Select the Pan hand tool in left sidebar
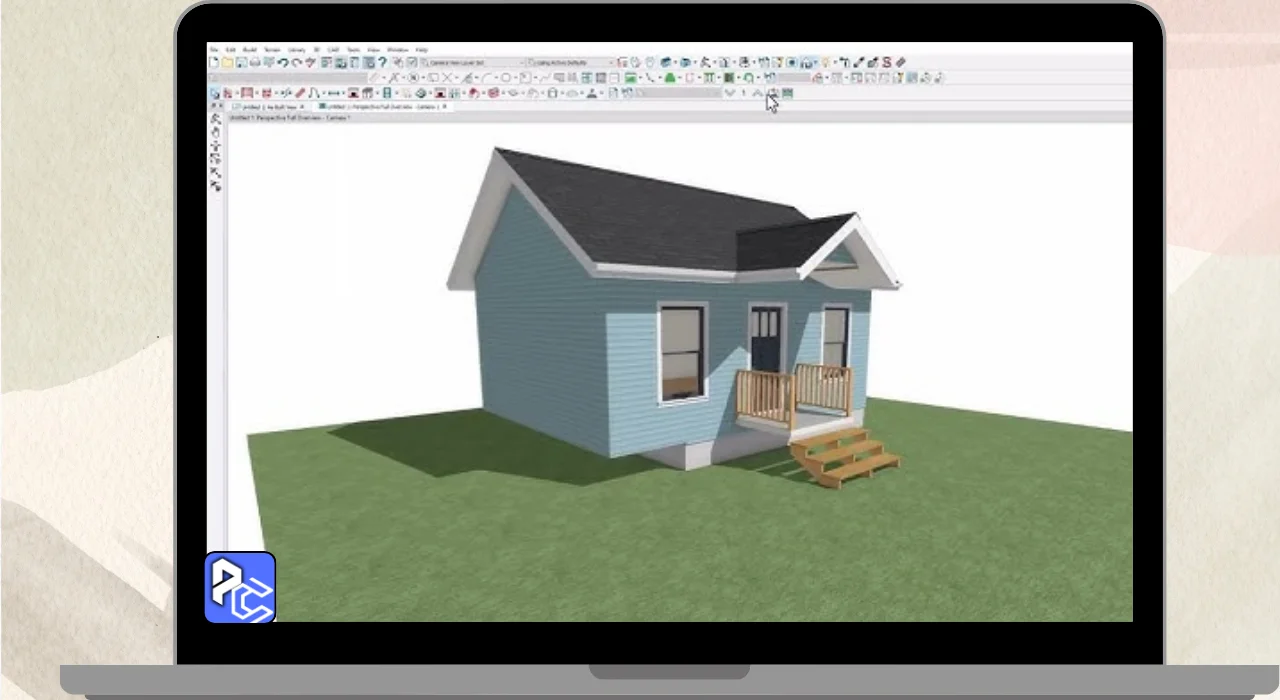1280x700 pixels. coord(215,132)
